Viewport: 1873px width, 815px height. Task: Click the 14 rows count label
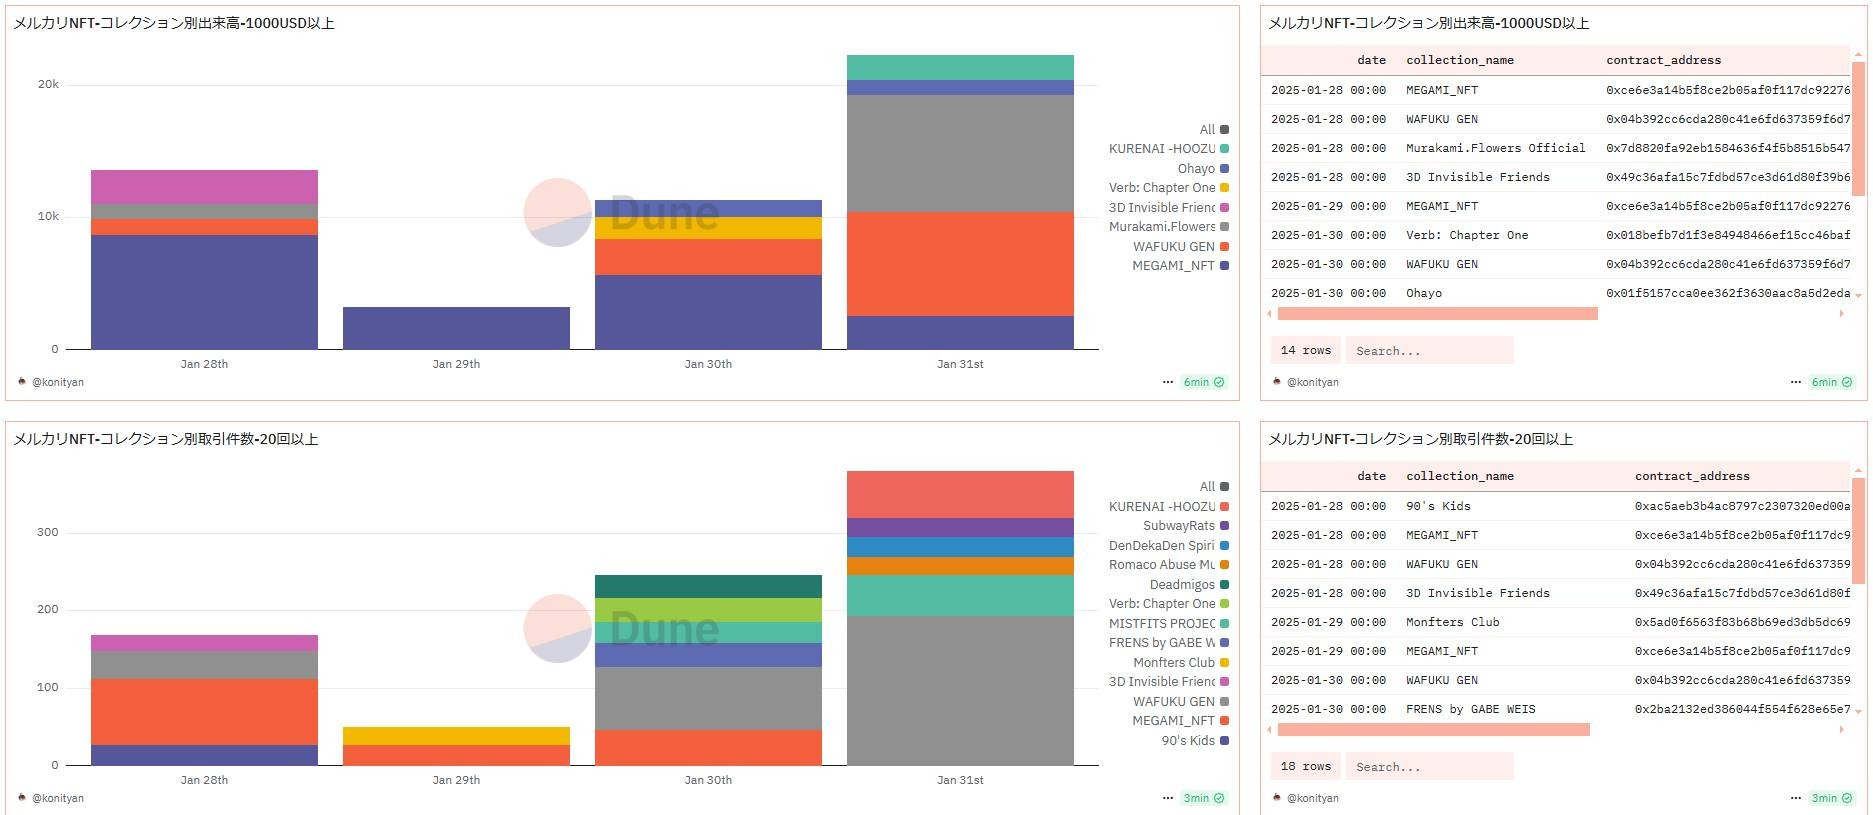(x=1305, y=351)
